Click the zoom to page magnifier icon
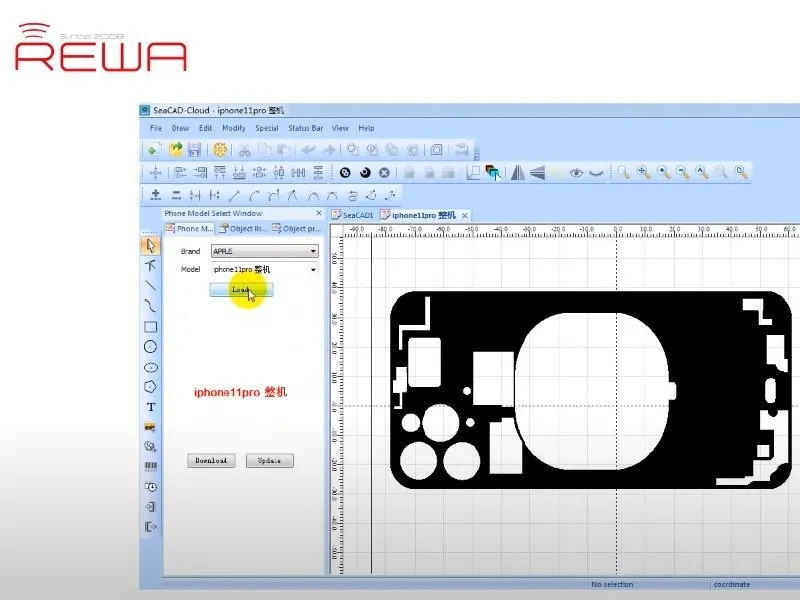Image resolution: width=800 pixels, height=600 pixels. pos(741,172)
